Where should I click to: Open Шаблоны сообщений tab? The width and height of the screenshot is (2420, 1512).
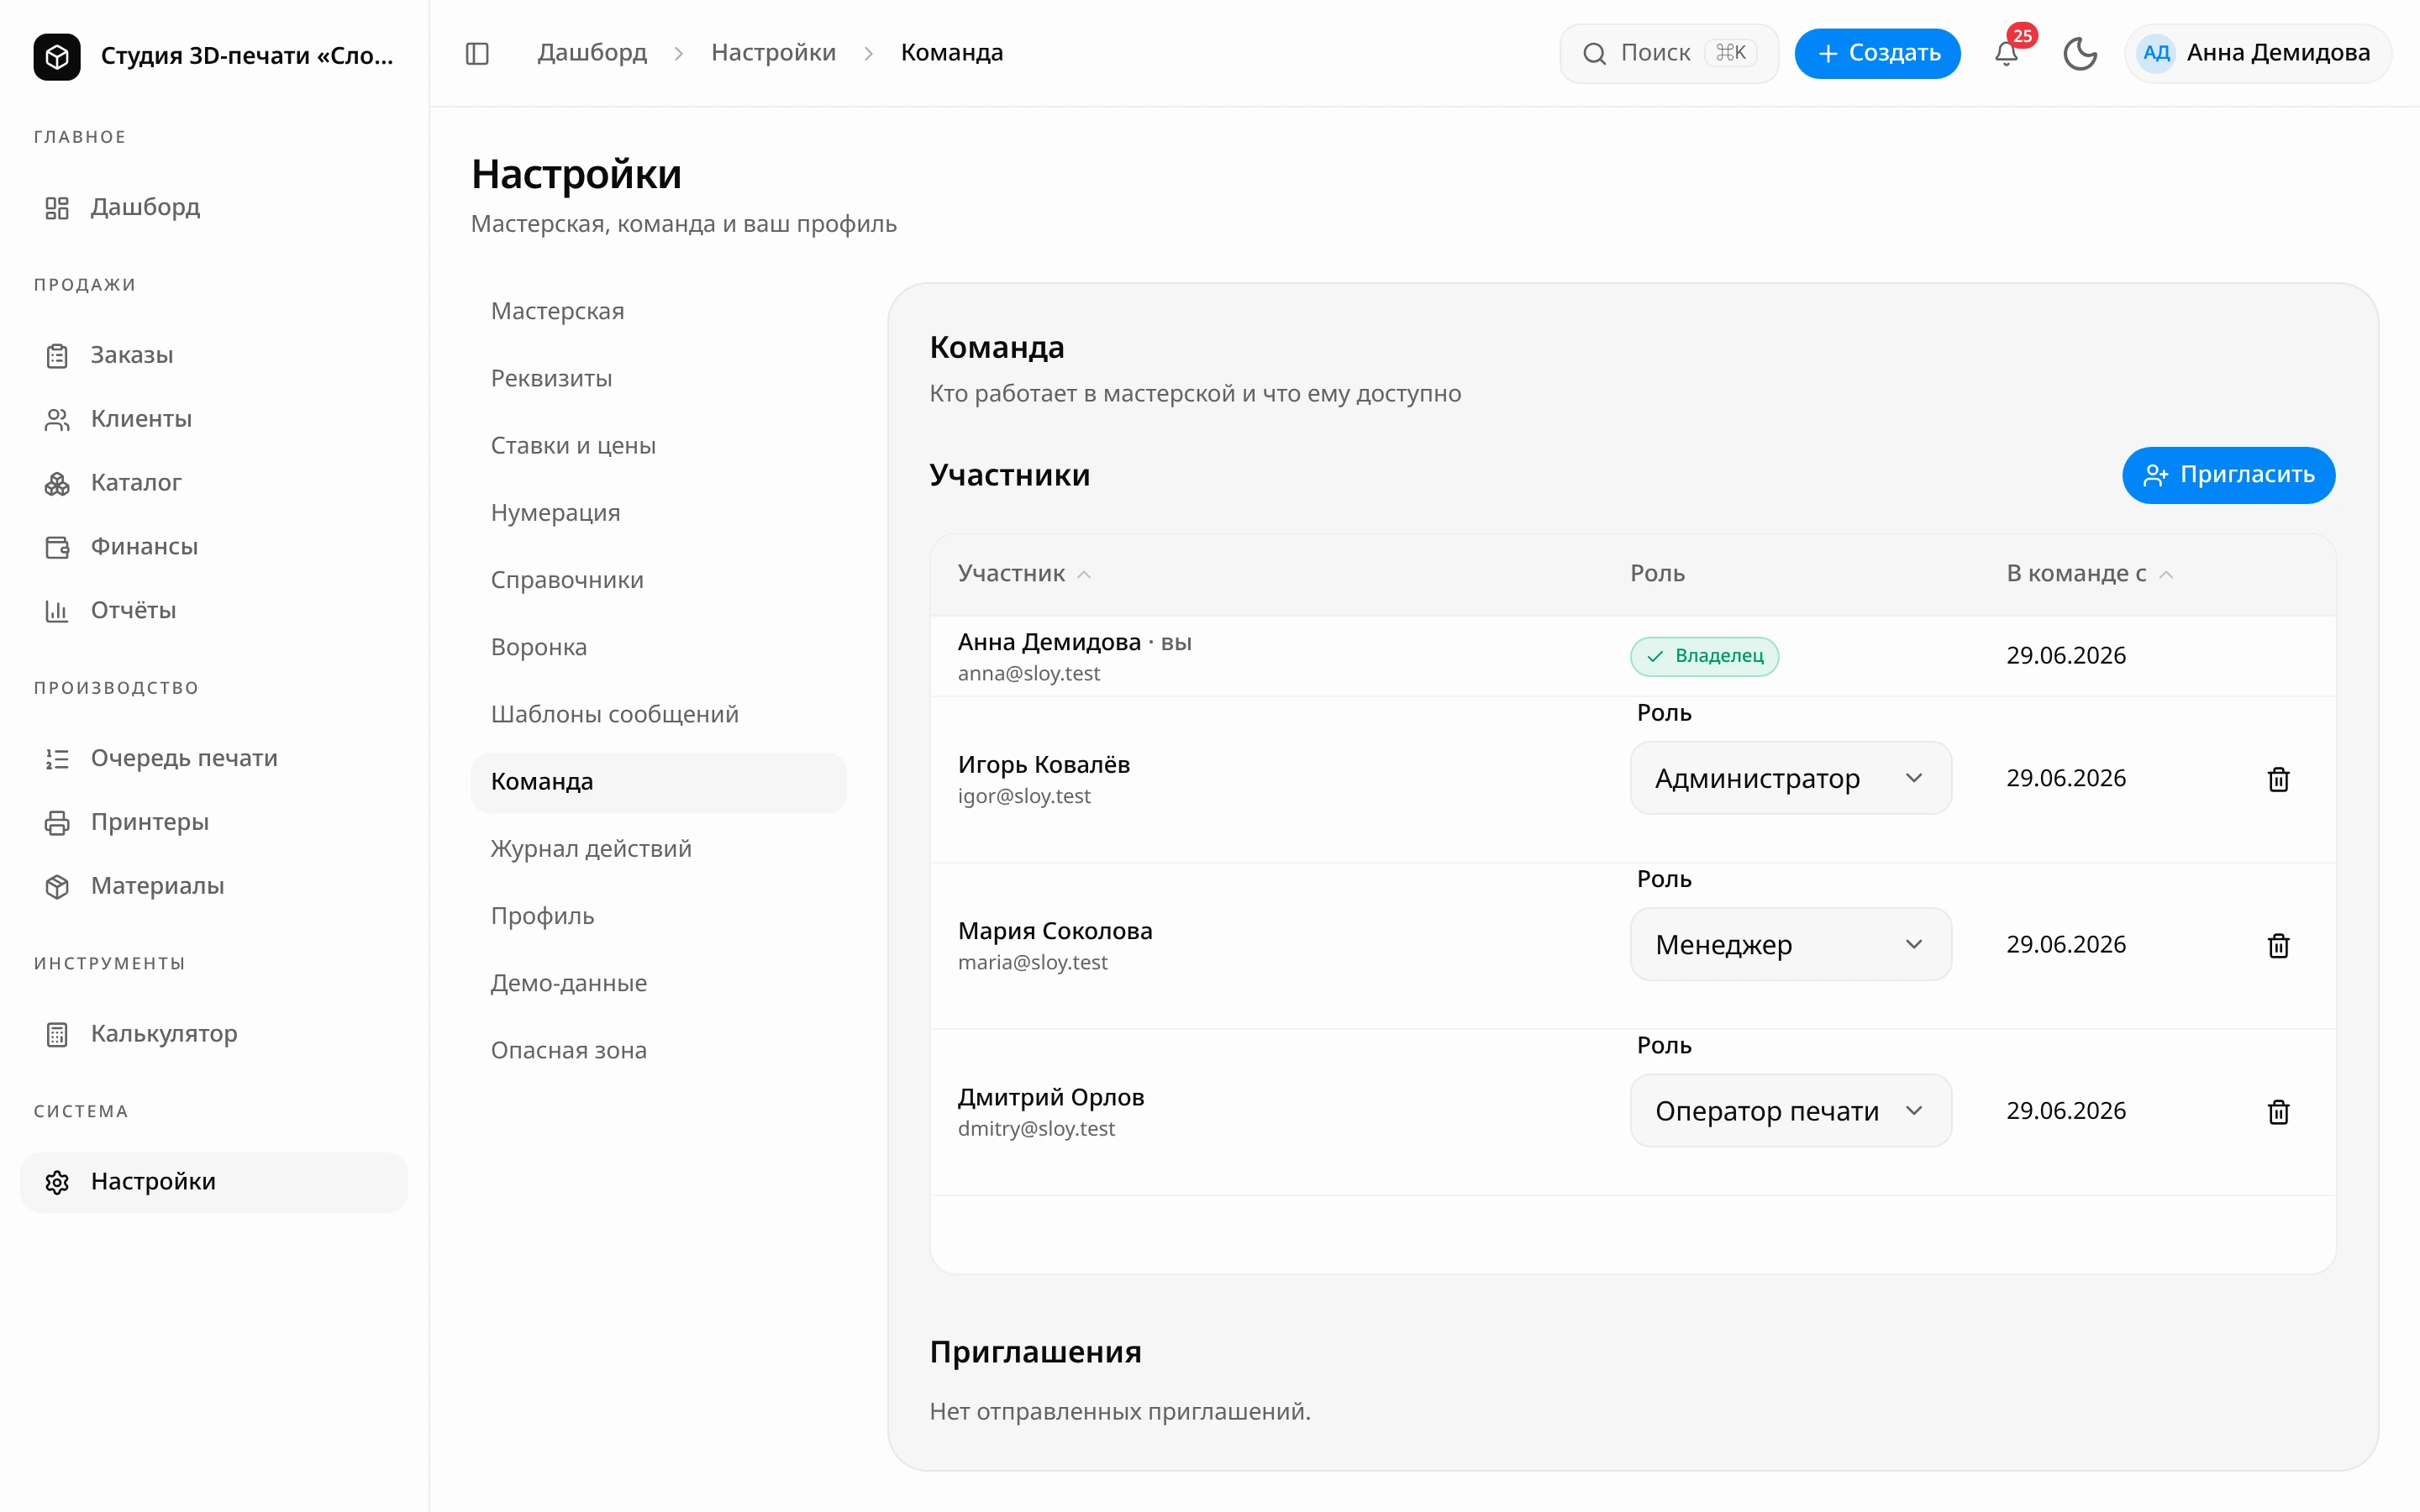click(658, 714)
